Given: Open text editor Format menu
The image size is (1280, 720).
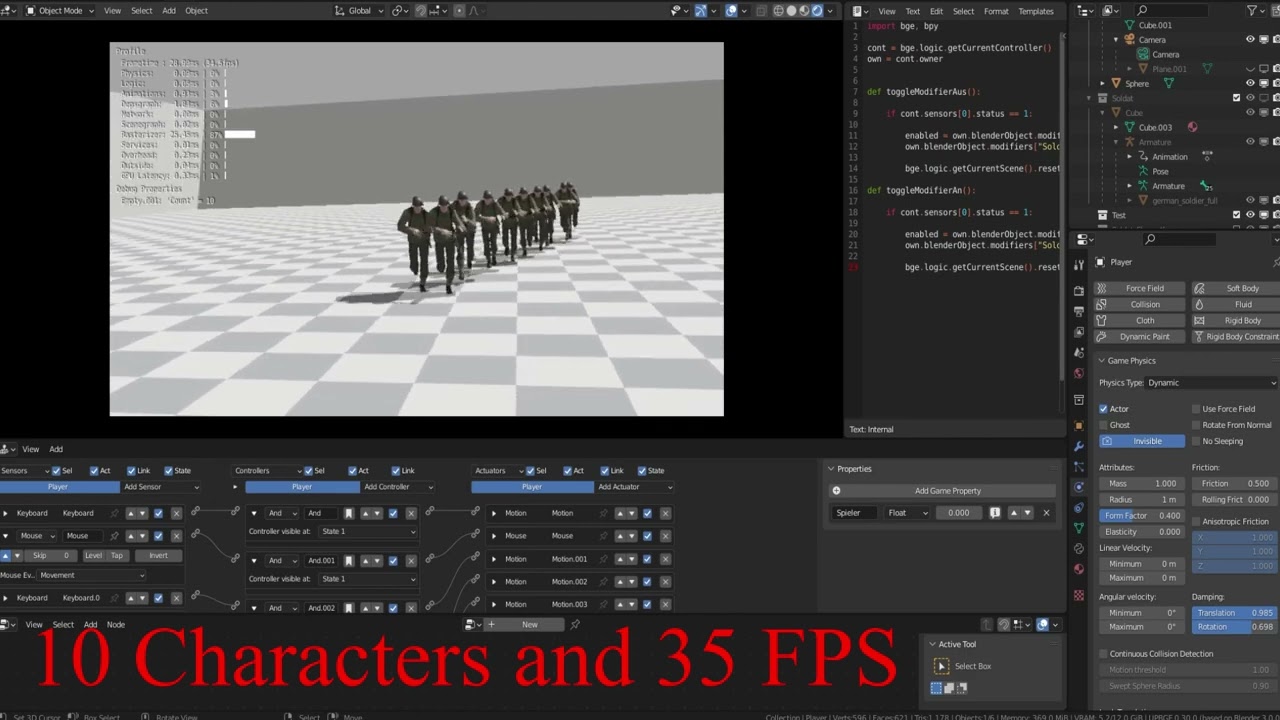Looking at the screenshot, I should pyautogui.click(x=996, y=11).
